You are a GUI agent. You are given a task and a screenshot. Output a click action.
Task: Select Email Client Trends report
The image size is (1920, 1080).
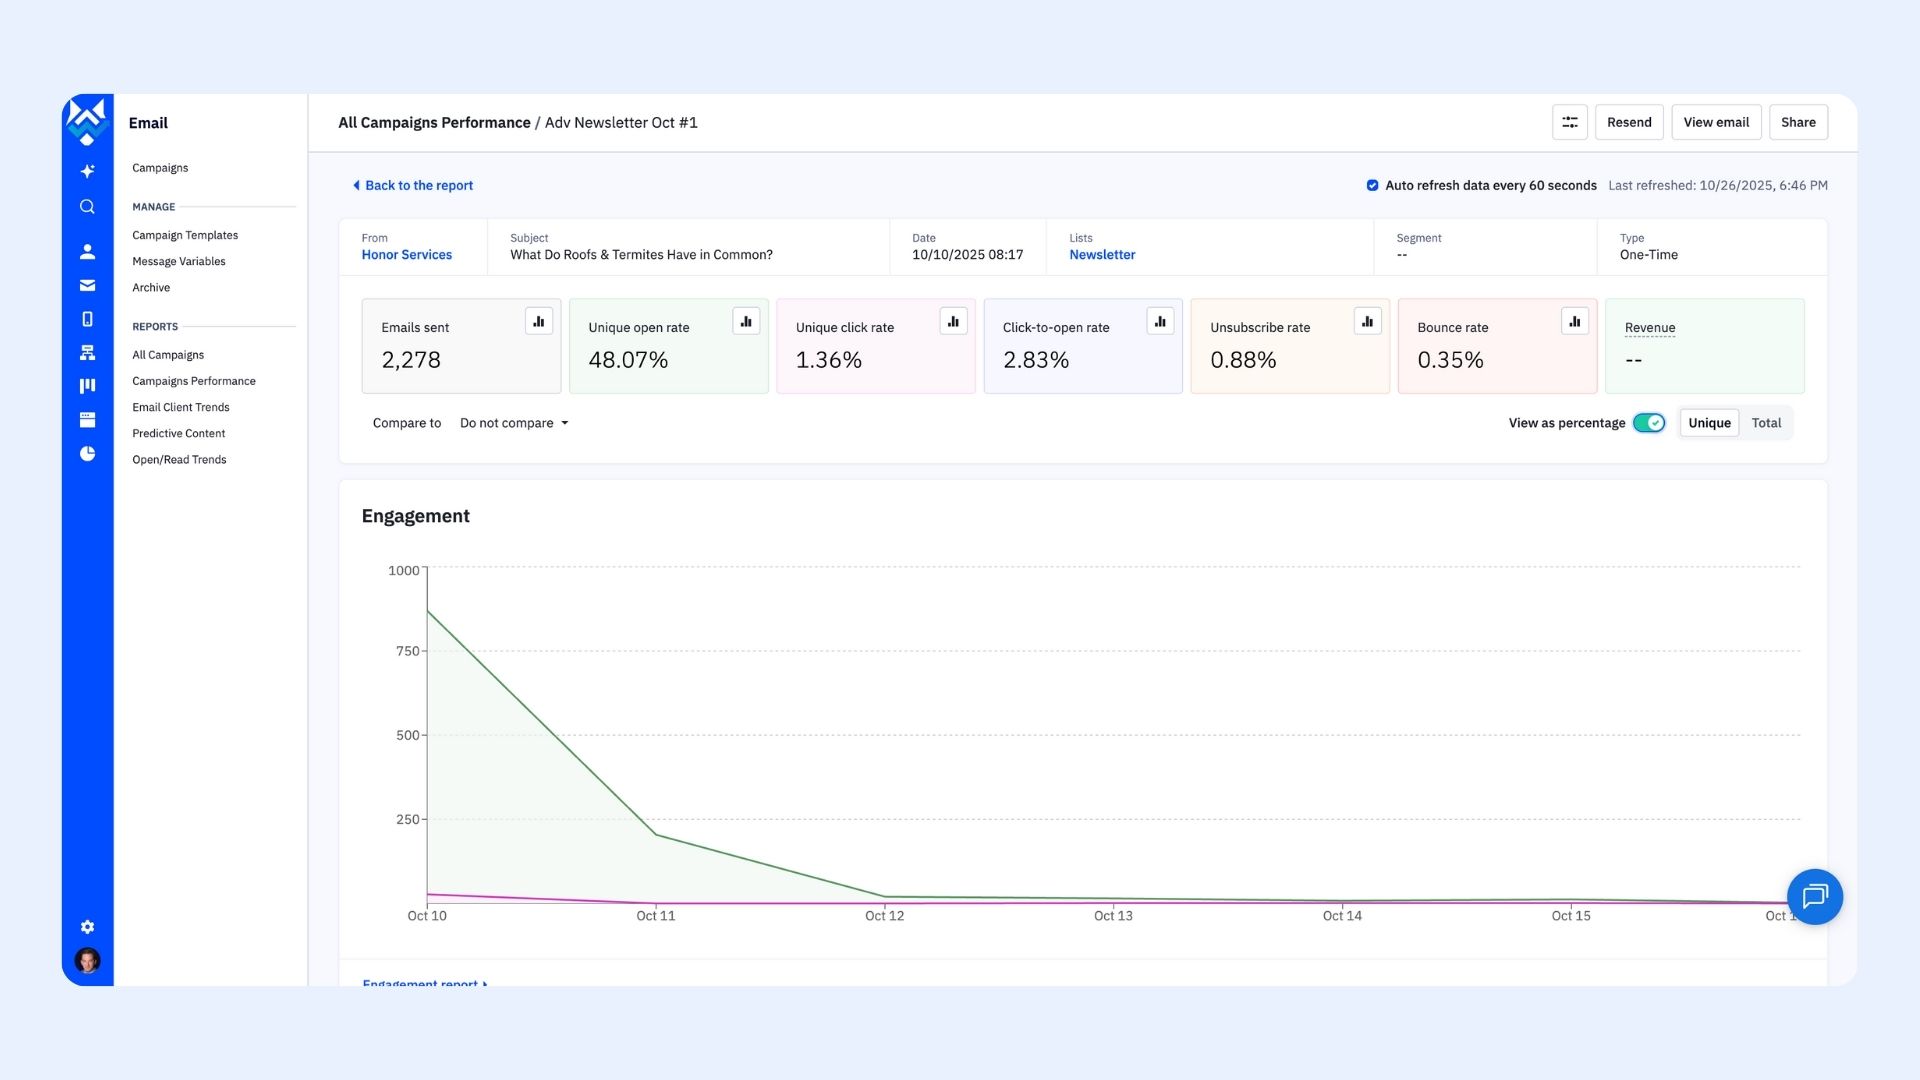[x=181, y=407]
